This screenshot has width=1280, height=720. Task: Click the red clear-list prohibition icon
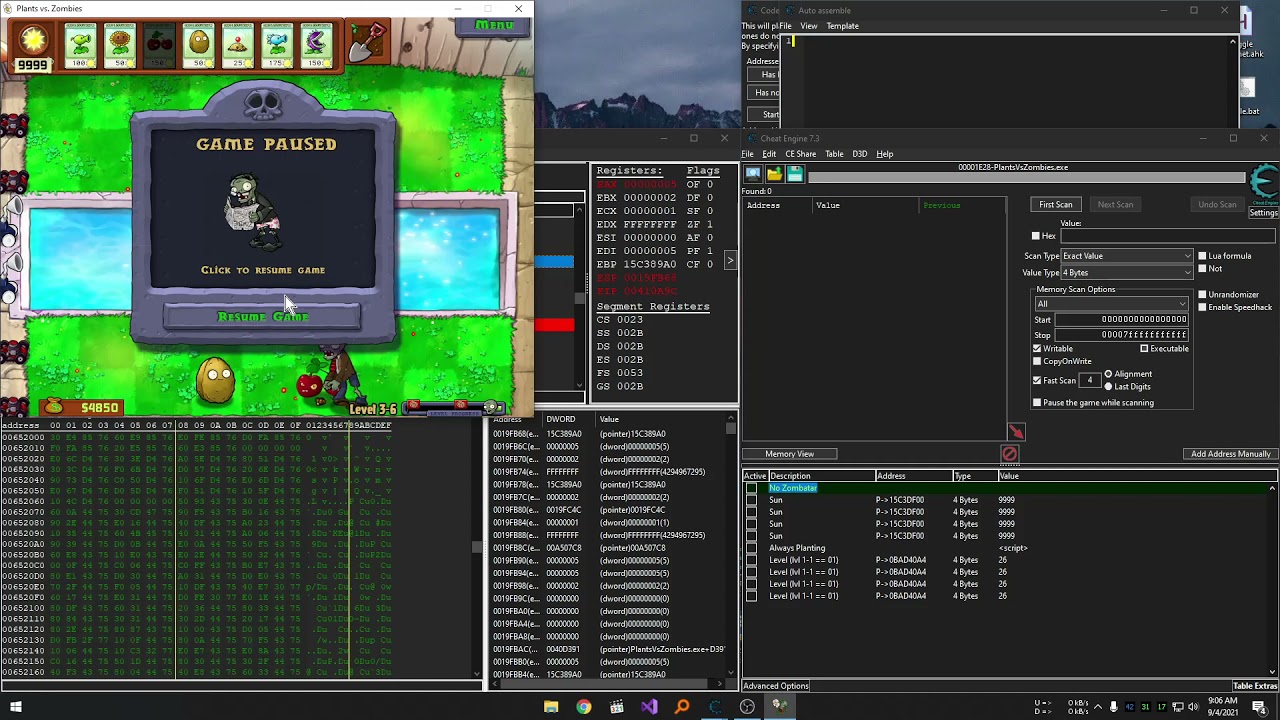(1009, 454)
